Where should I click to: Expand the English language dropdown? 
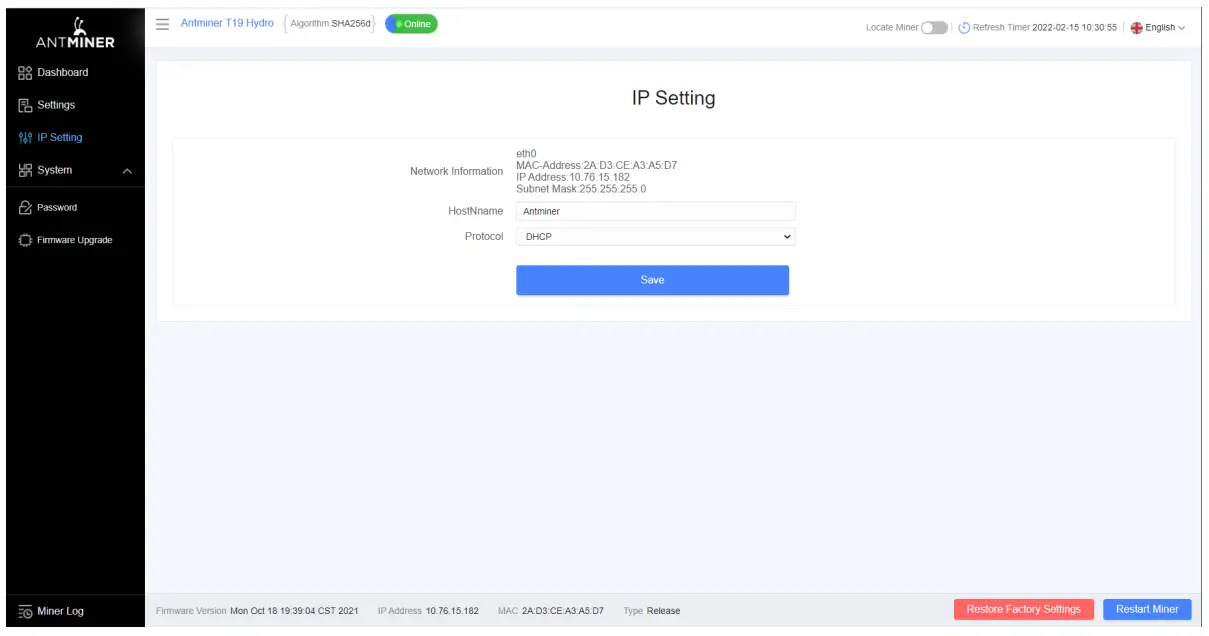pyautogui.click(x=1157, y=27)
